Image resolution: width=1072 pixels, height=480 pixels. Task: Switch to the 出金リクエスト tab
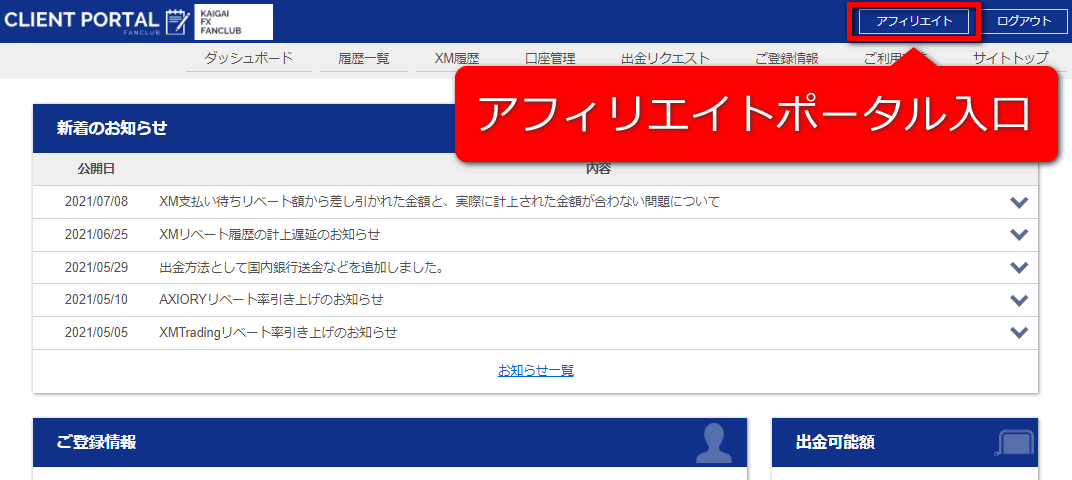(665, 59)
